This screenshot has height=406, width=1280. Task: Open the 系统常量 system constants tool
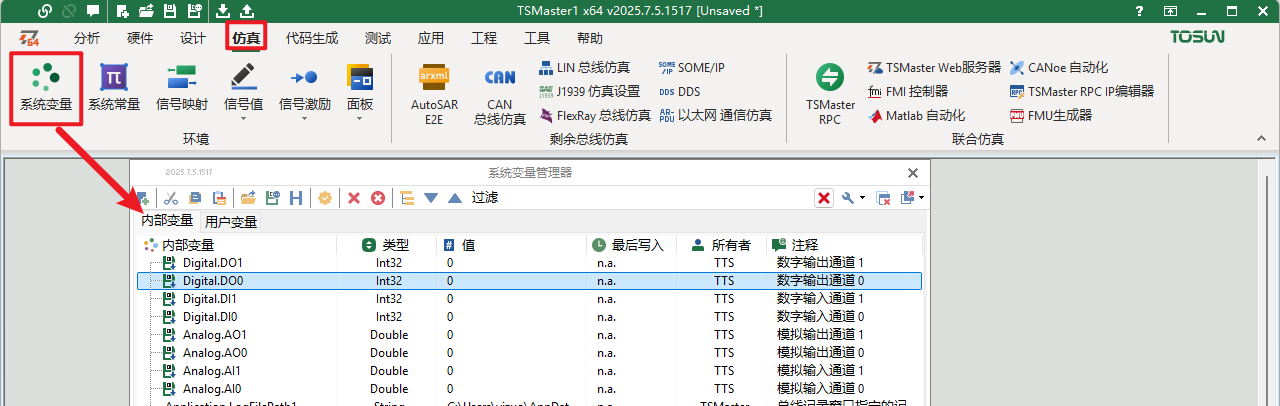click(114, 87)
